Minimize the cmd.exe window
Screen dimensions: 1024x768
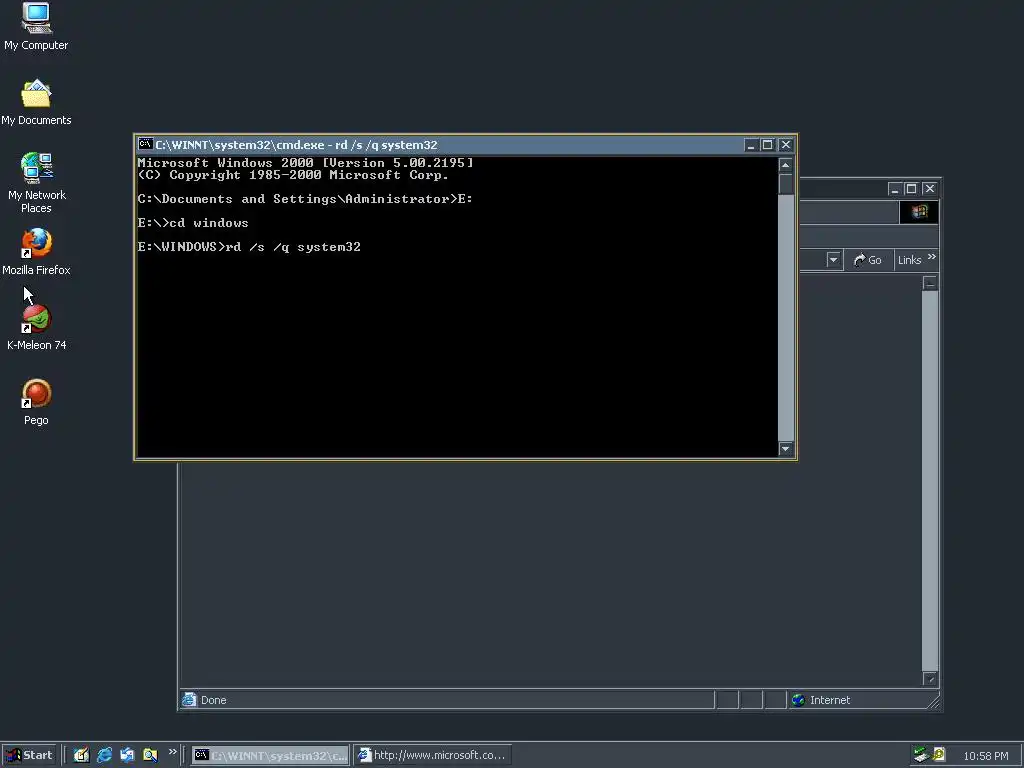click(x=750, y=145)
